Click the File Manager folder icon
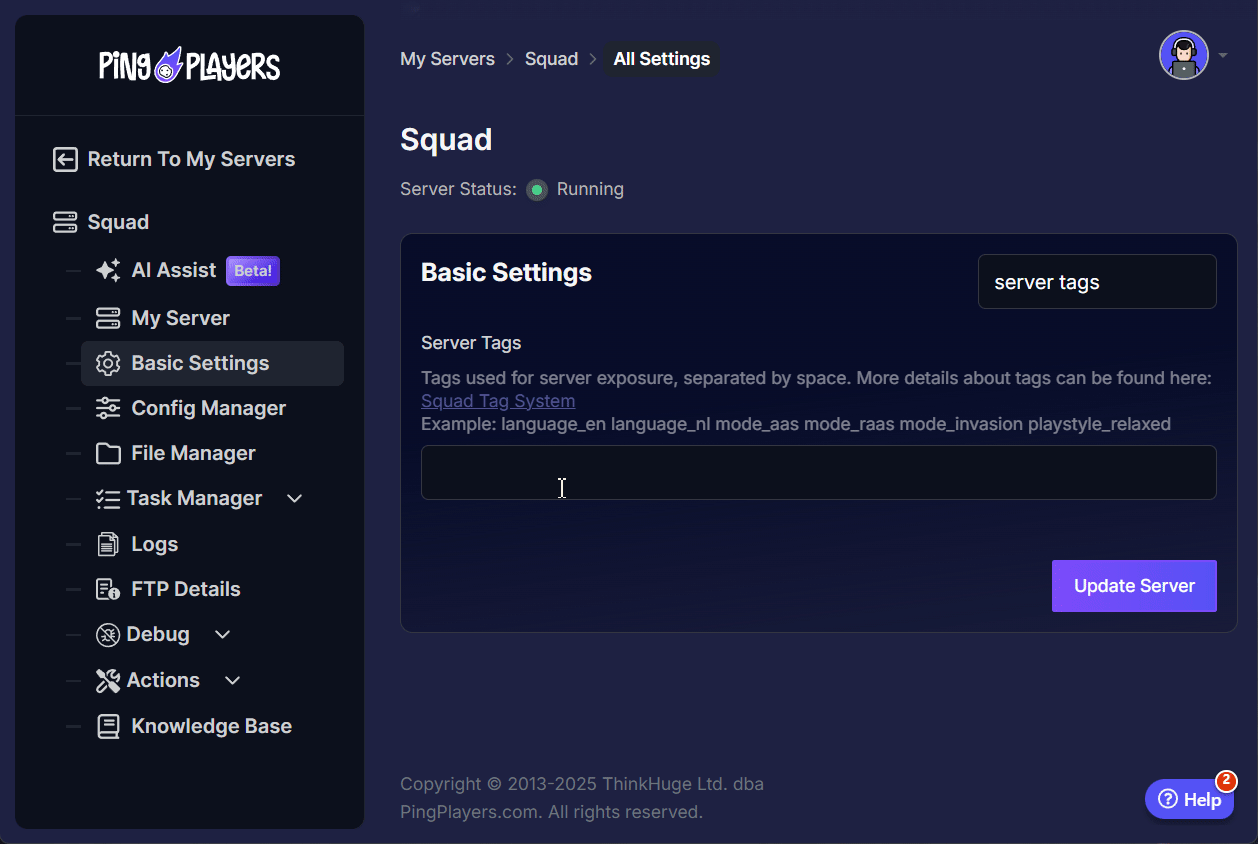 click(x=108, y=453)
